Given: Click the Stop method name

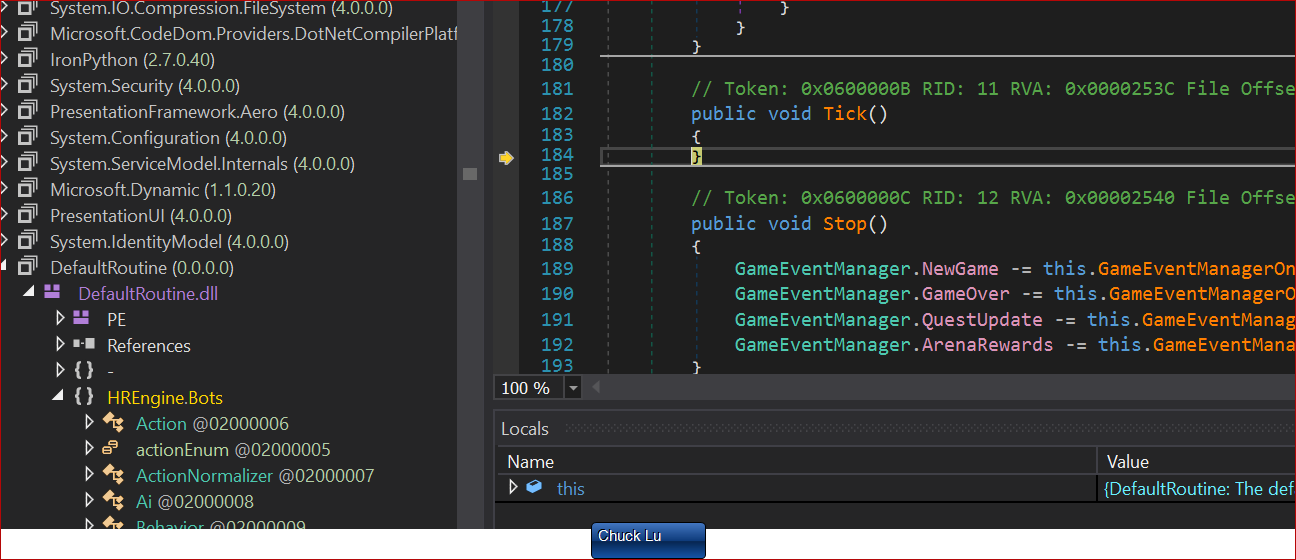Looking at the screenshot, I should 845,223.
